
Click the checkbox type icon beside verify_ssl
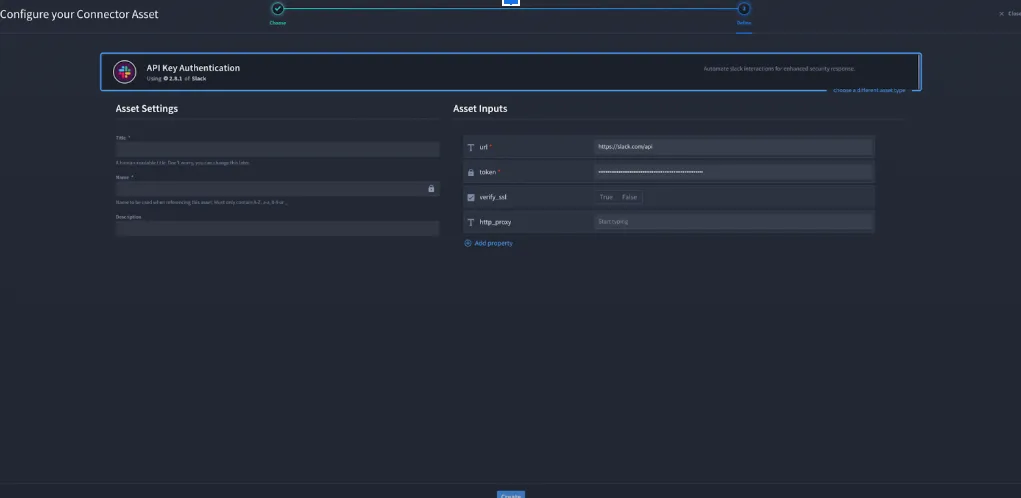pos(471,197)
